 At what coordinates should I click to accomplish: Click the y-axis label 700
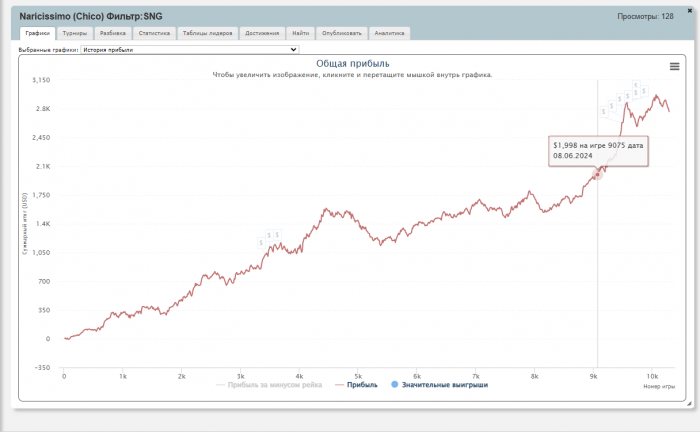pyautogui.click(x=44, y=281)
